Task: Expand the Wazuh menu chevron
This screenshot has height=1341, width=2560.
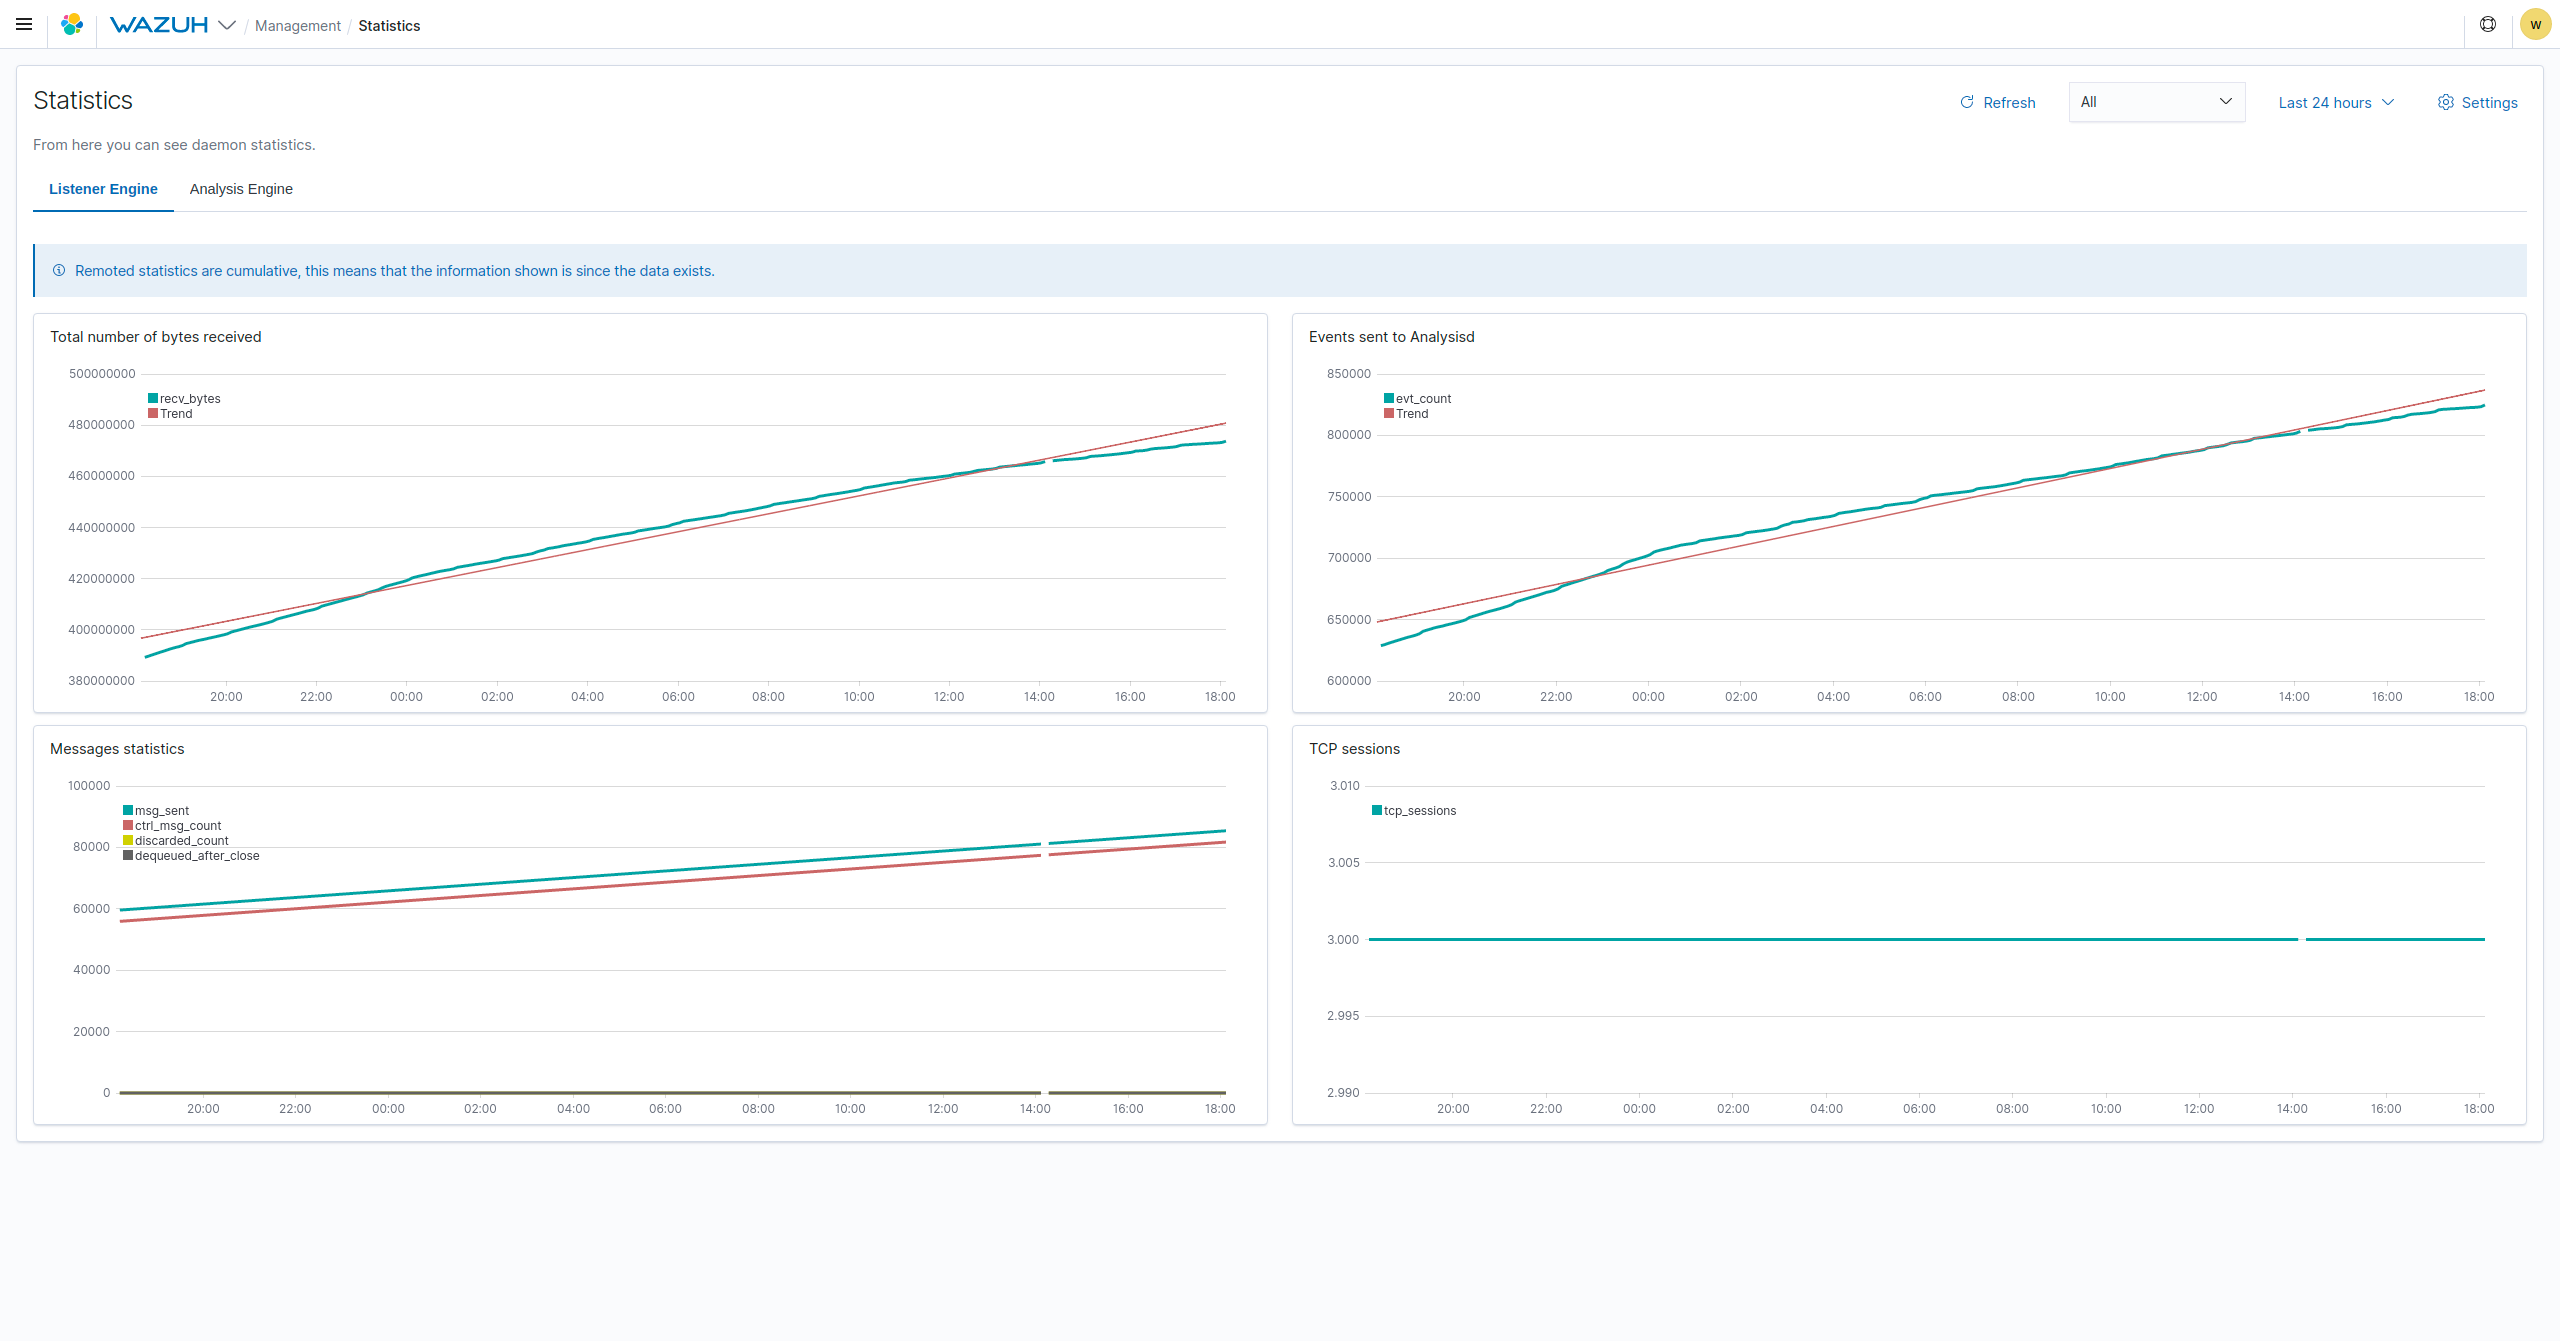Action: pos(227,25)
